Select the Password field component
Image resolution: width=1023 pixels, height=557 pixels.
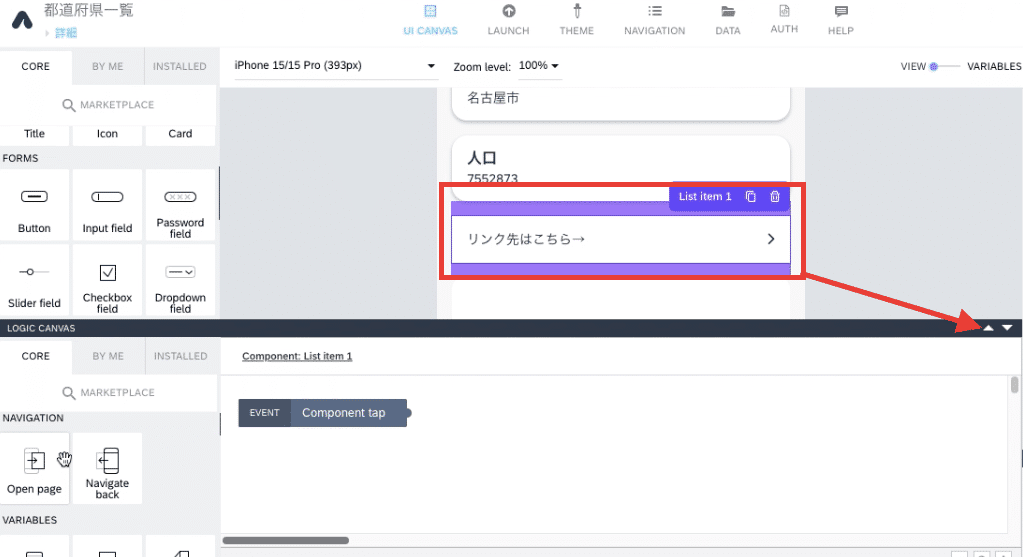click(180, 205)
